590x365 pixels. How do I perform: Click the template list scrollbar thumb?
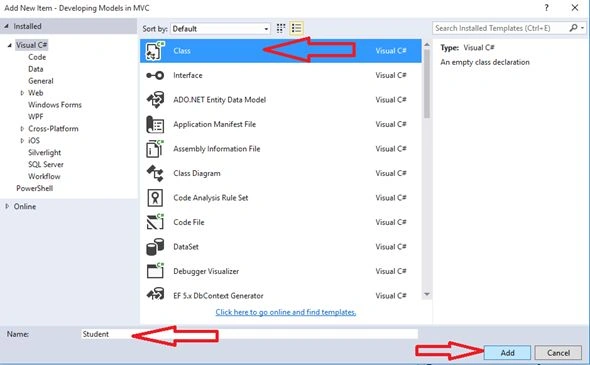tap(427, 84)
